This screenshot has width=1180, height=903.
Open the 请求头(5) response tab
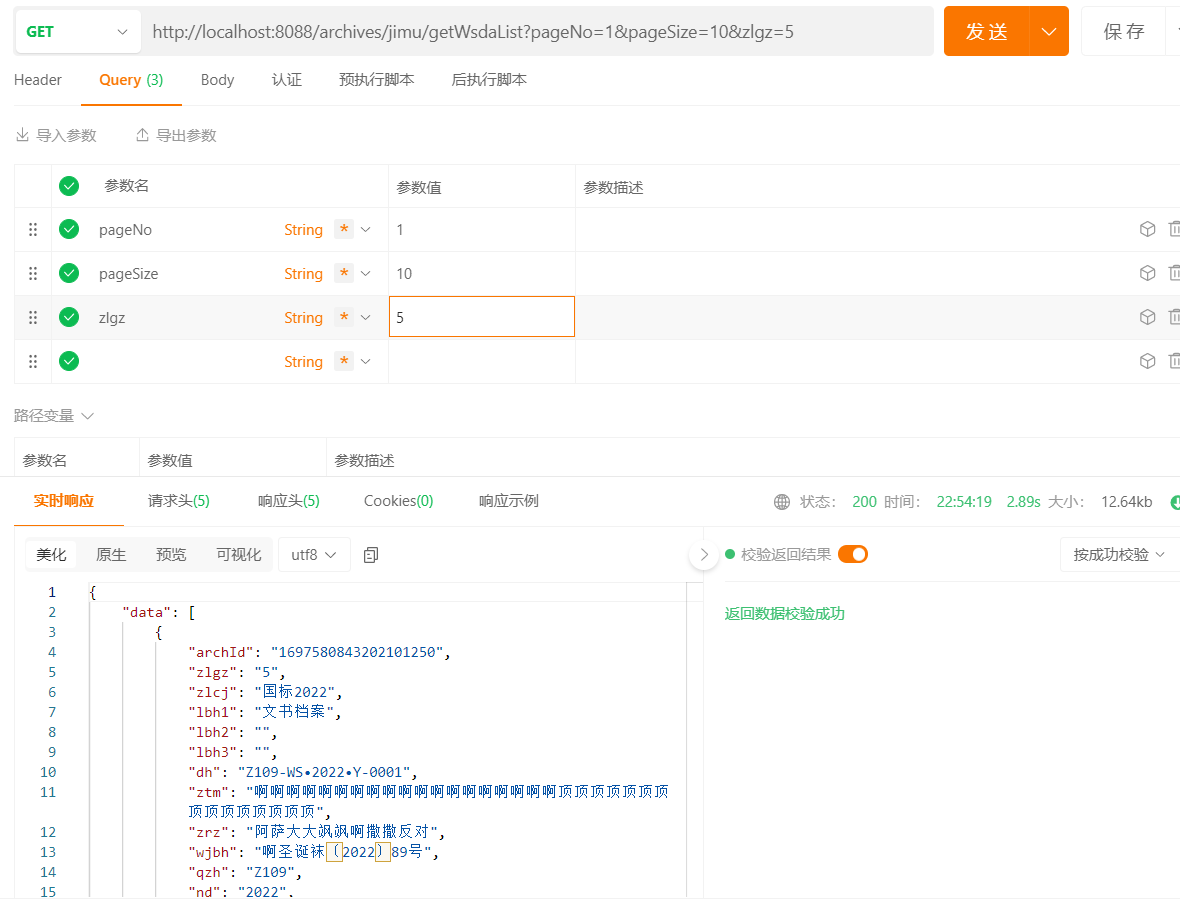click(178, 501)
